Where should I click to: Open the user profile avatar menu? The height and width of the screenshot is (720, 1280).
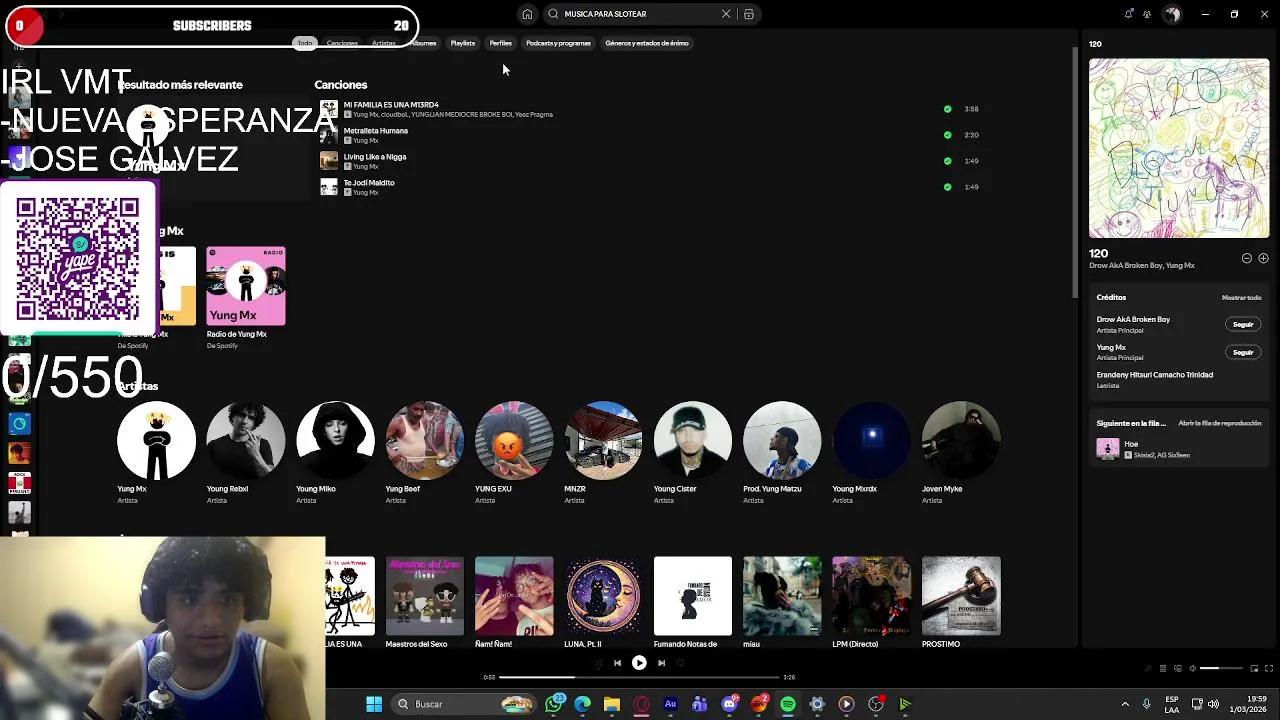1172,14
